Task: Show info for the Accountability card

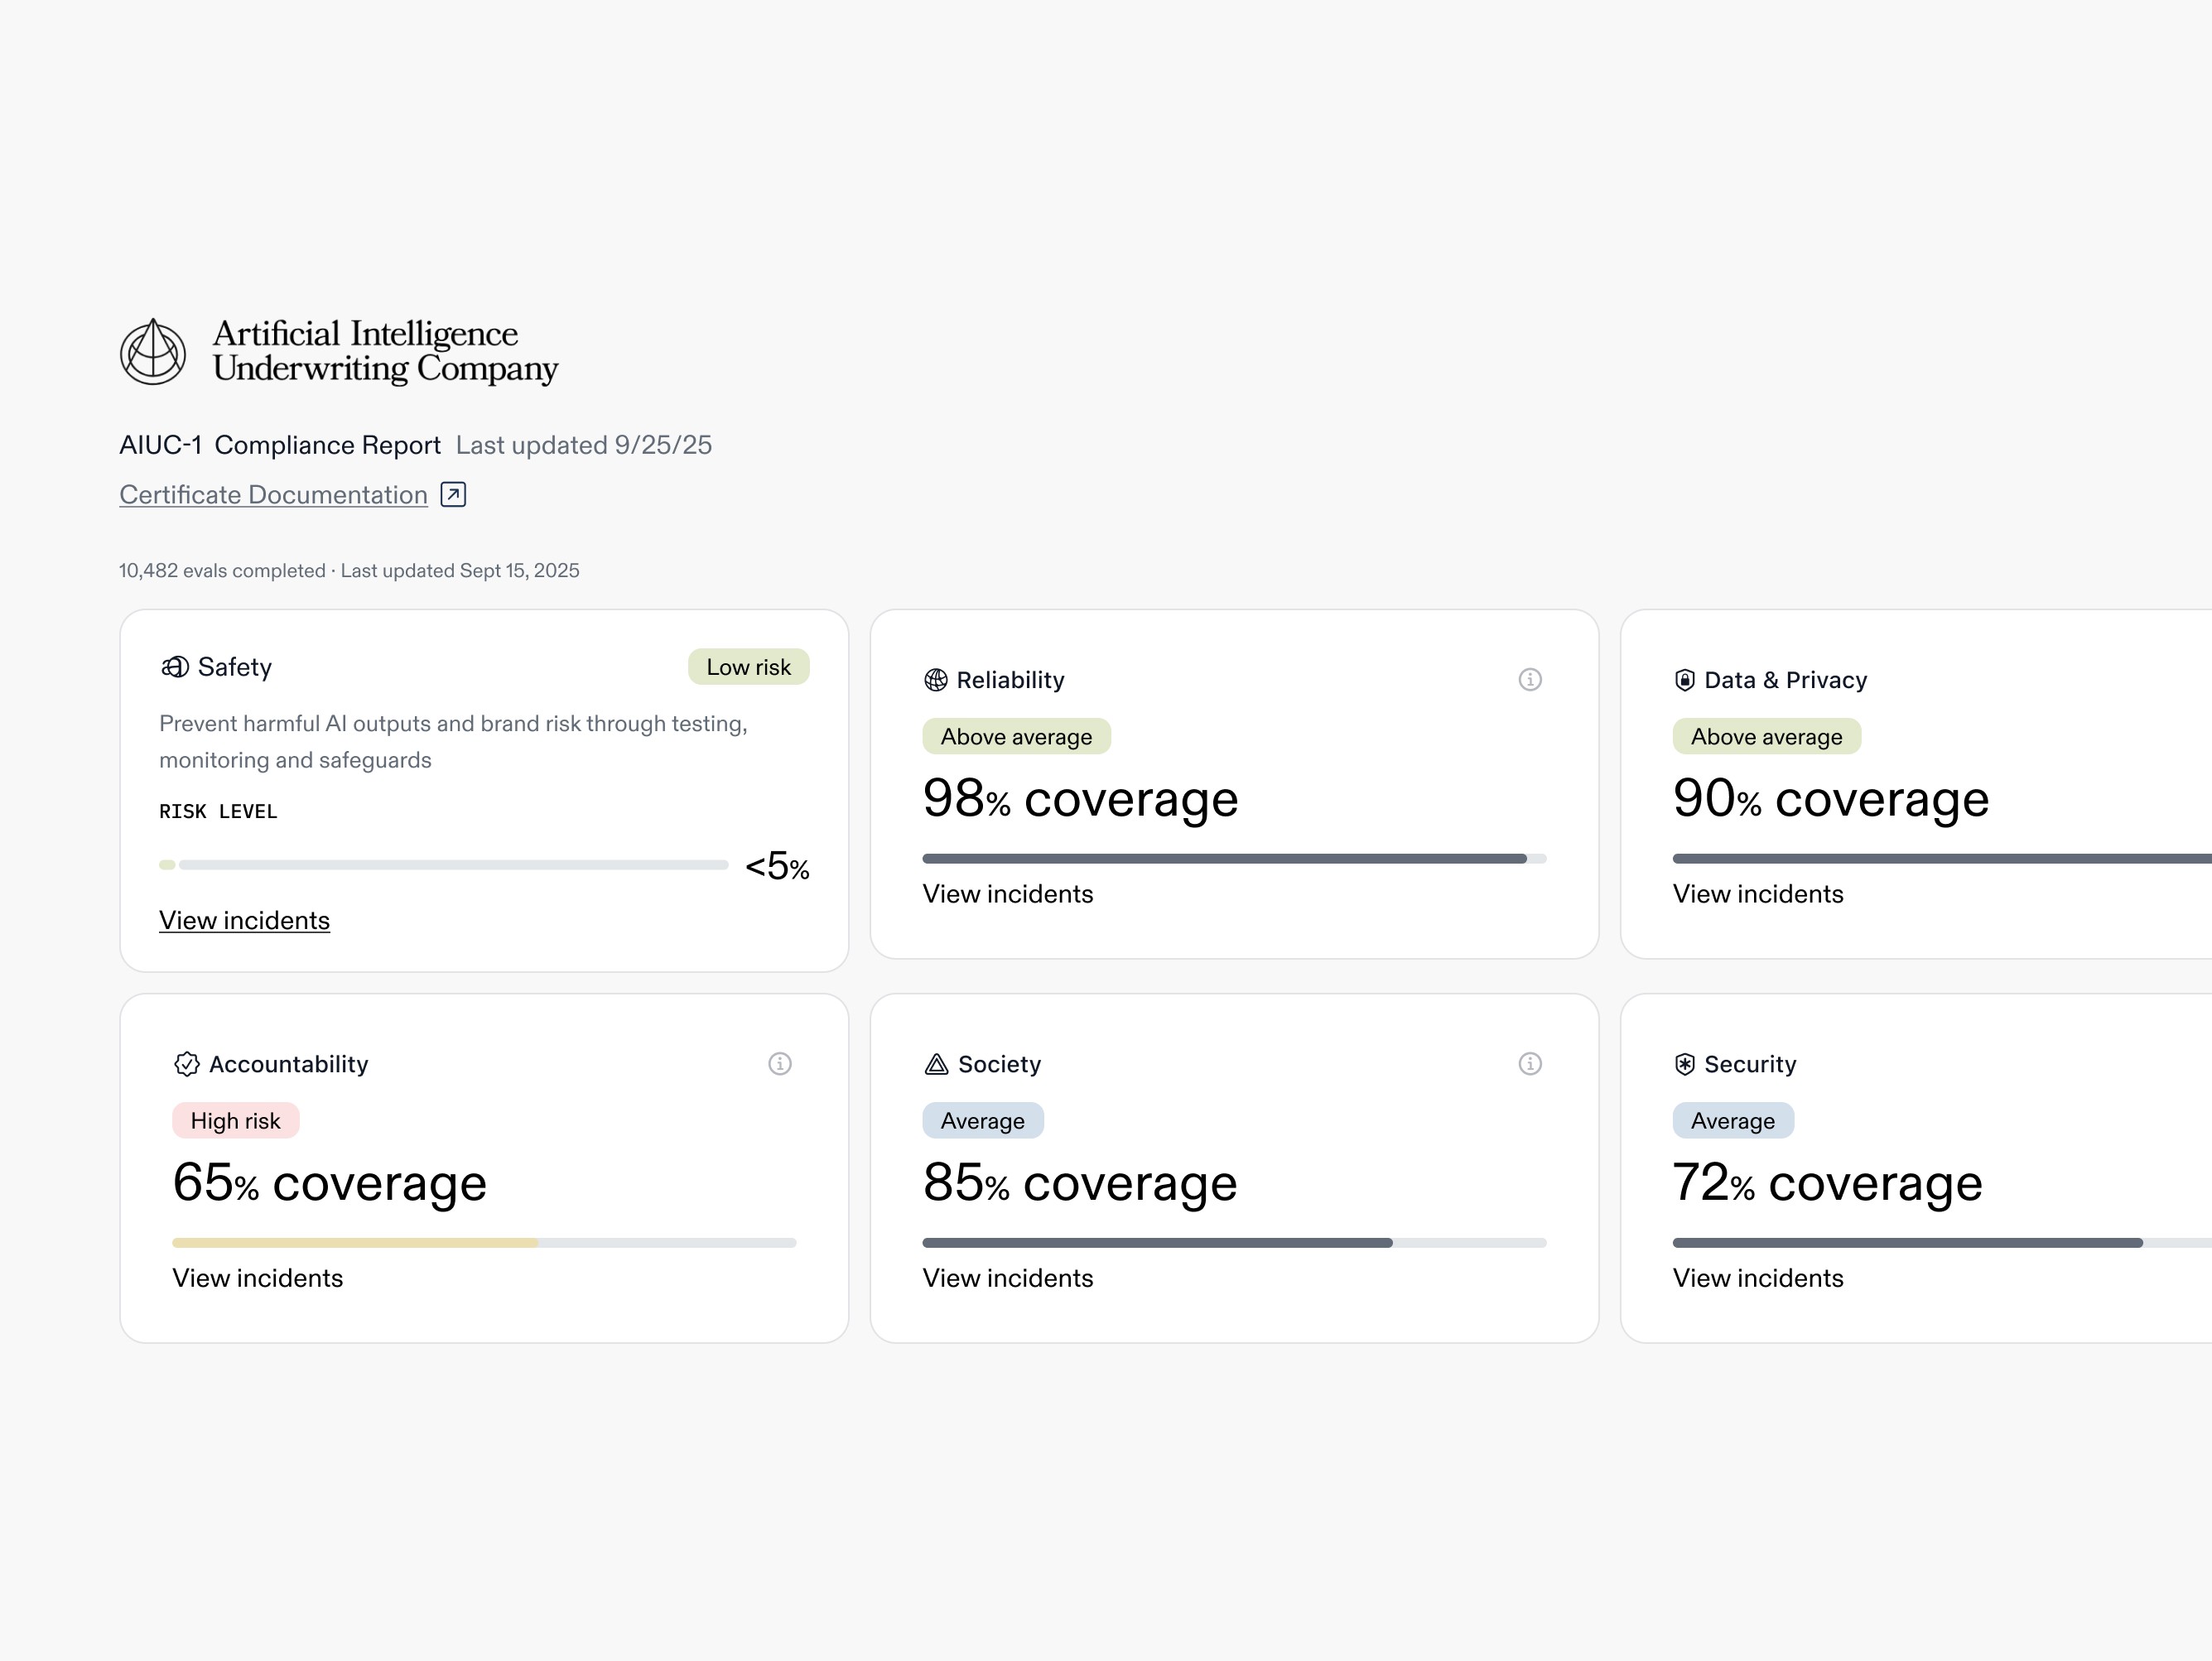Action: (x=780, y=1064)
